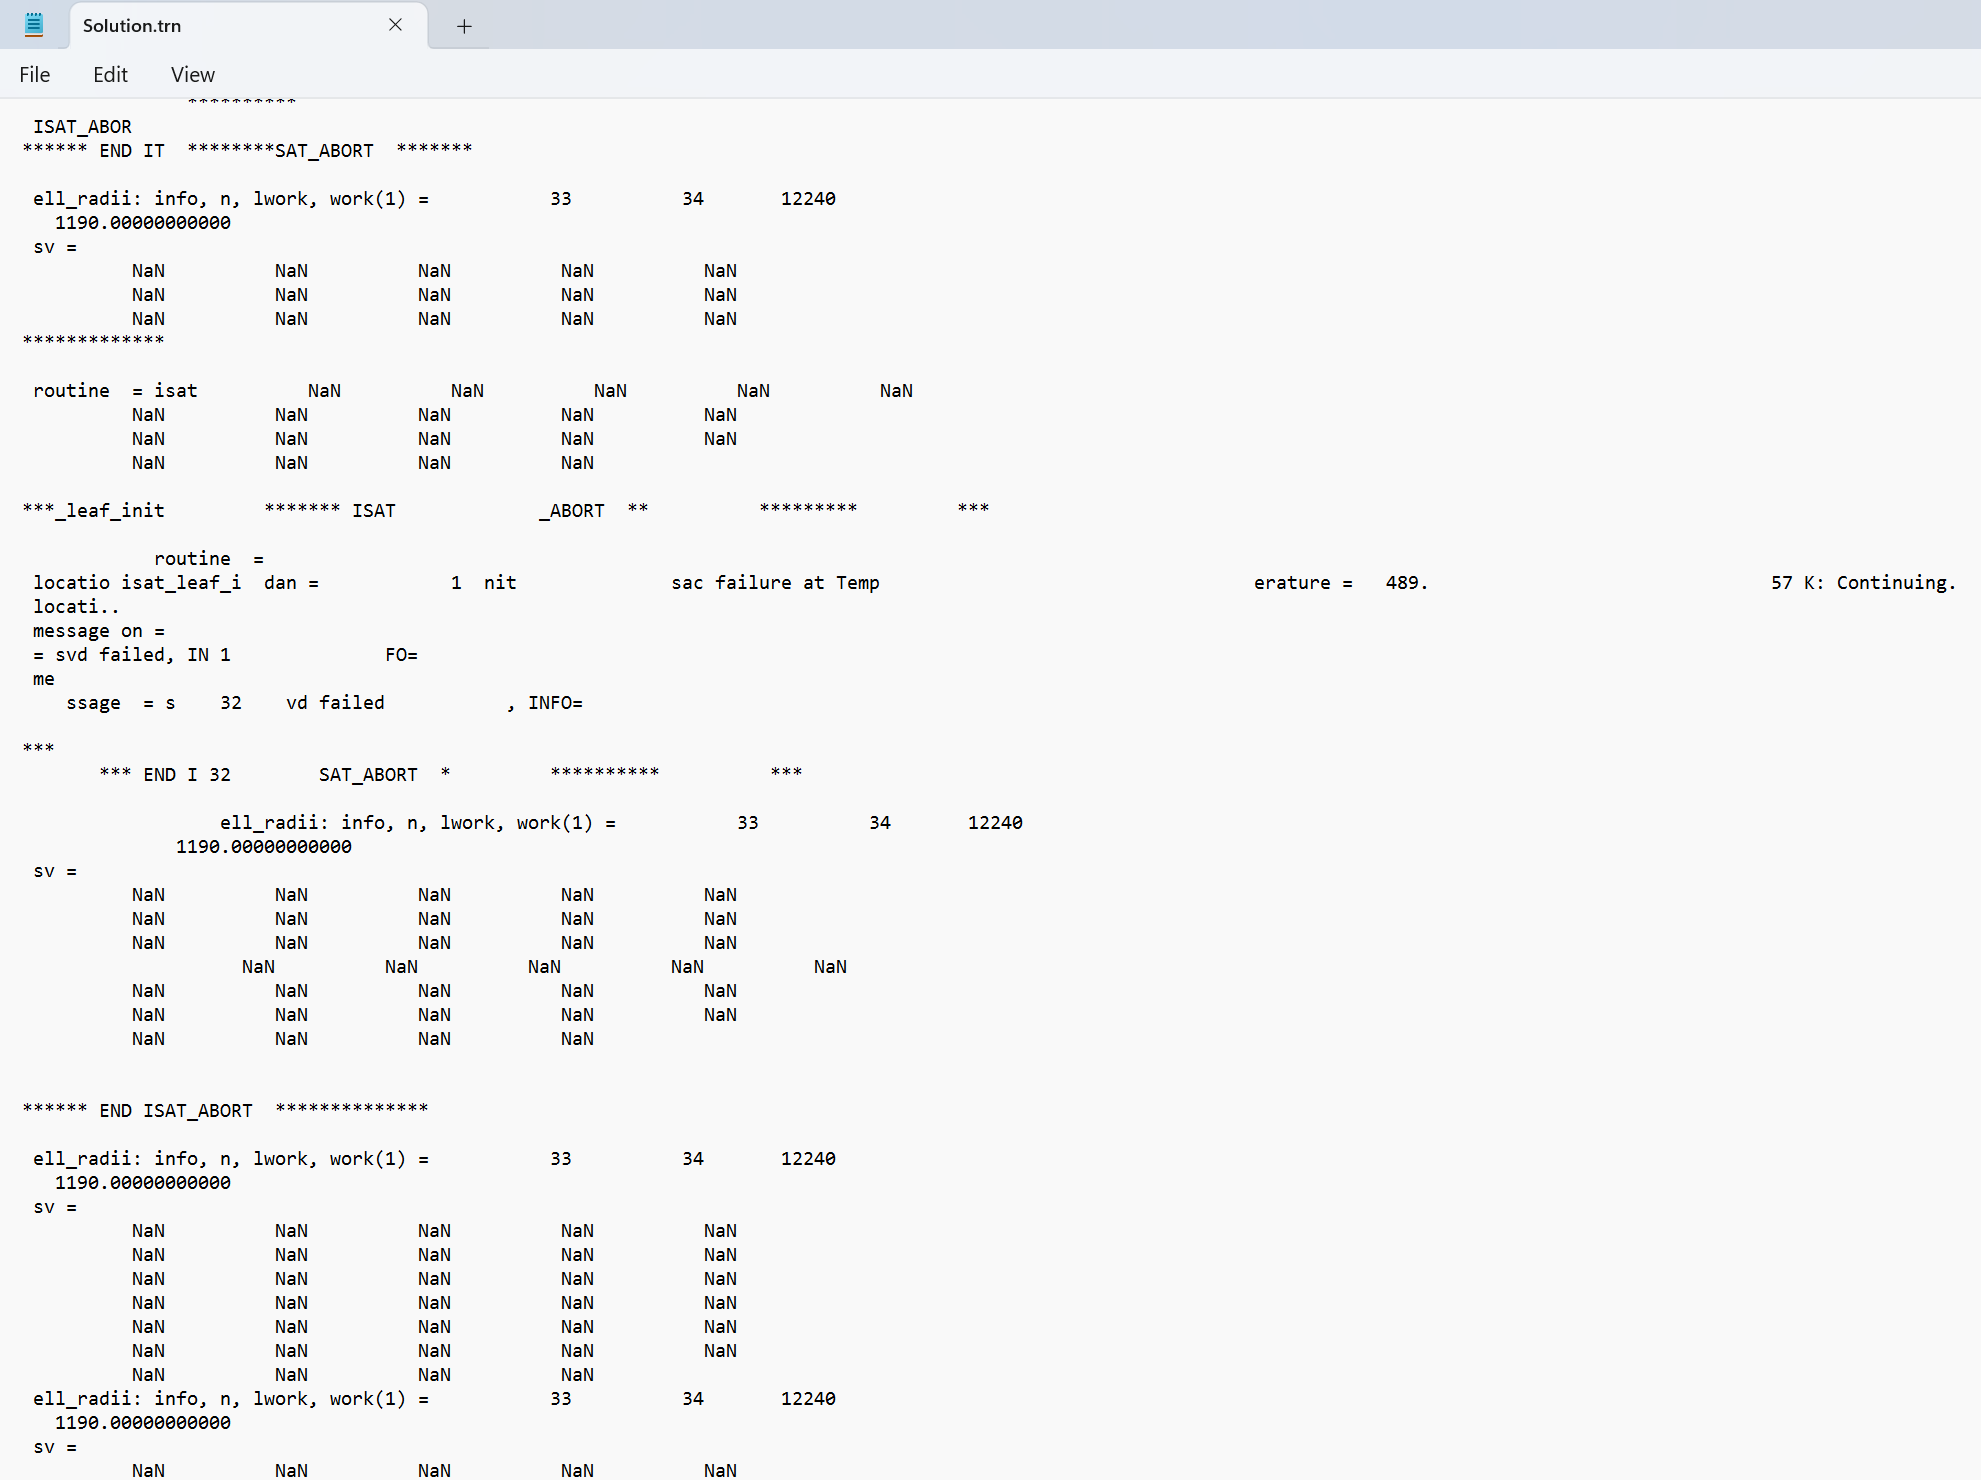This screenshot has width=1981, height=1480.
Task: Click the 'locati..' line
Action: click(76, 607)
